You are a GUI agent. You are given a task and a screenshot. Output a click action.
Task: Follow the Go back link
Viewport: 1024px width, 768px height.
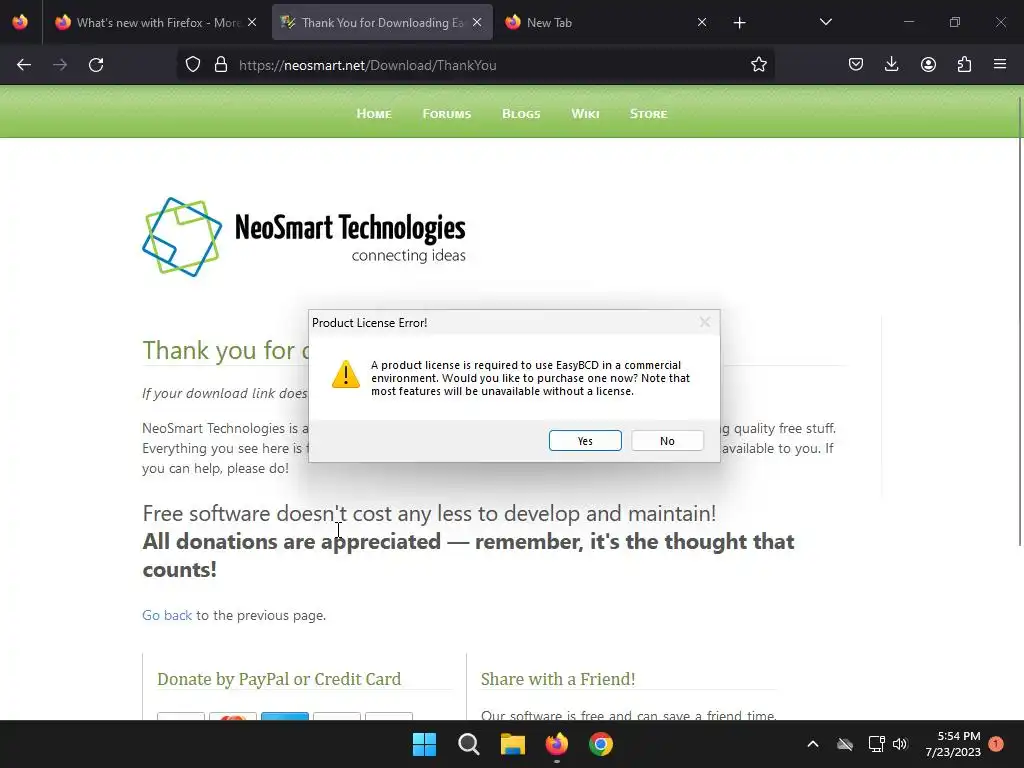[167, 615]
